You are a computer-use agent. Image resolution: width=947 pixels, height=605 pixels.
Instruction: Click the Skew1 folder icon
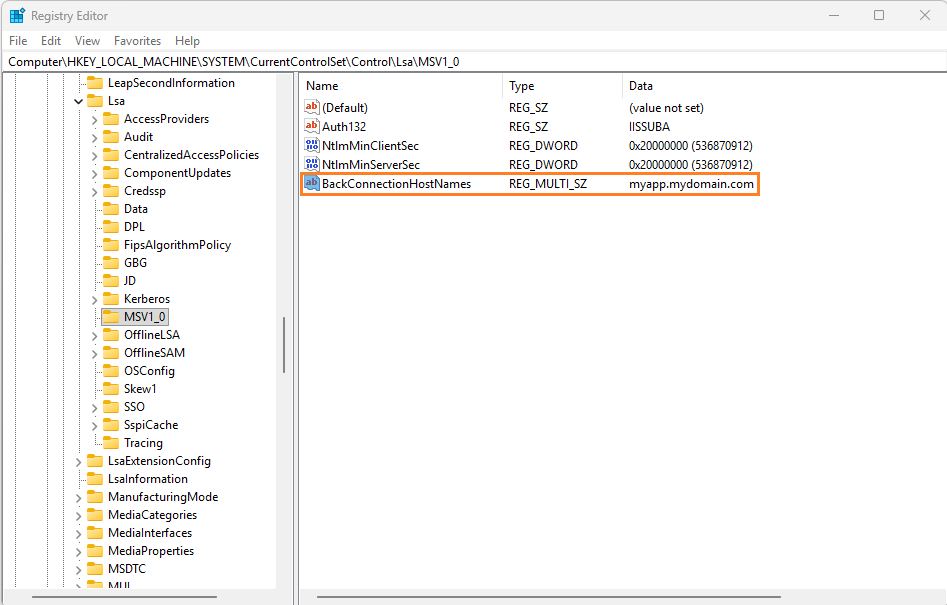[x=111, y=389]
